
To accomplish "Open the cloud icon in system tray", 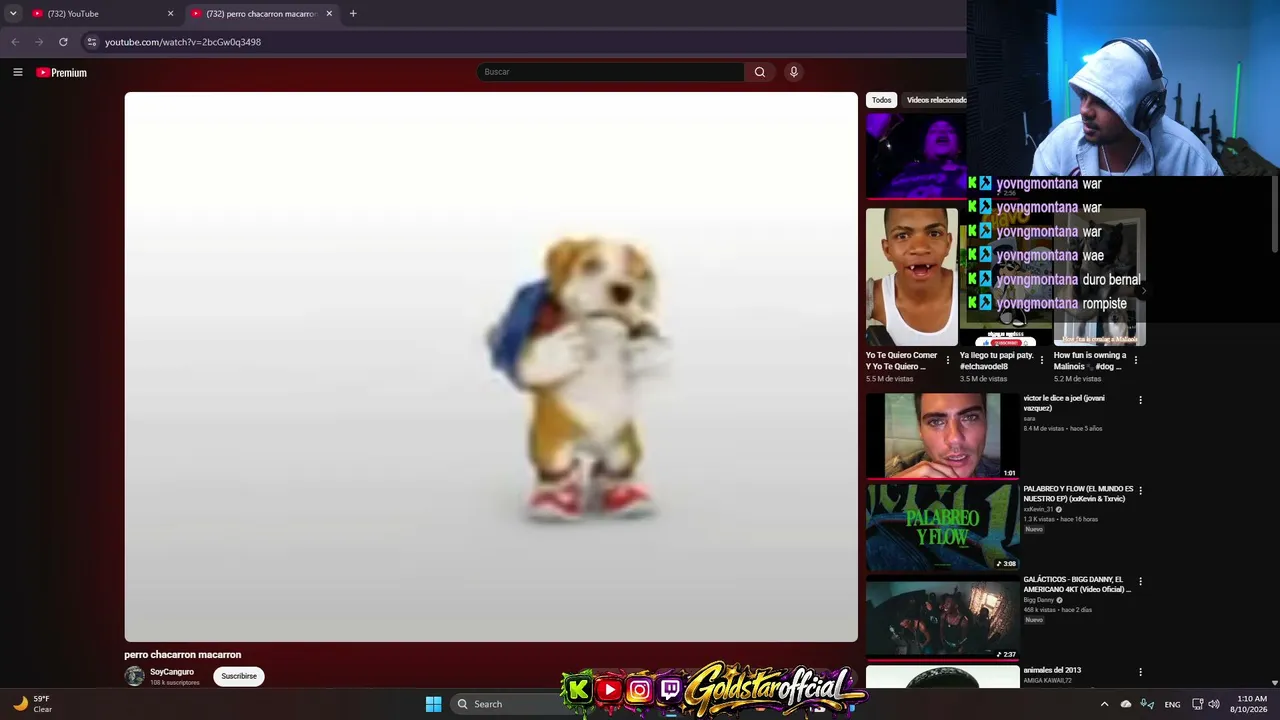I will [x=1126, y=704].
